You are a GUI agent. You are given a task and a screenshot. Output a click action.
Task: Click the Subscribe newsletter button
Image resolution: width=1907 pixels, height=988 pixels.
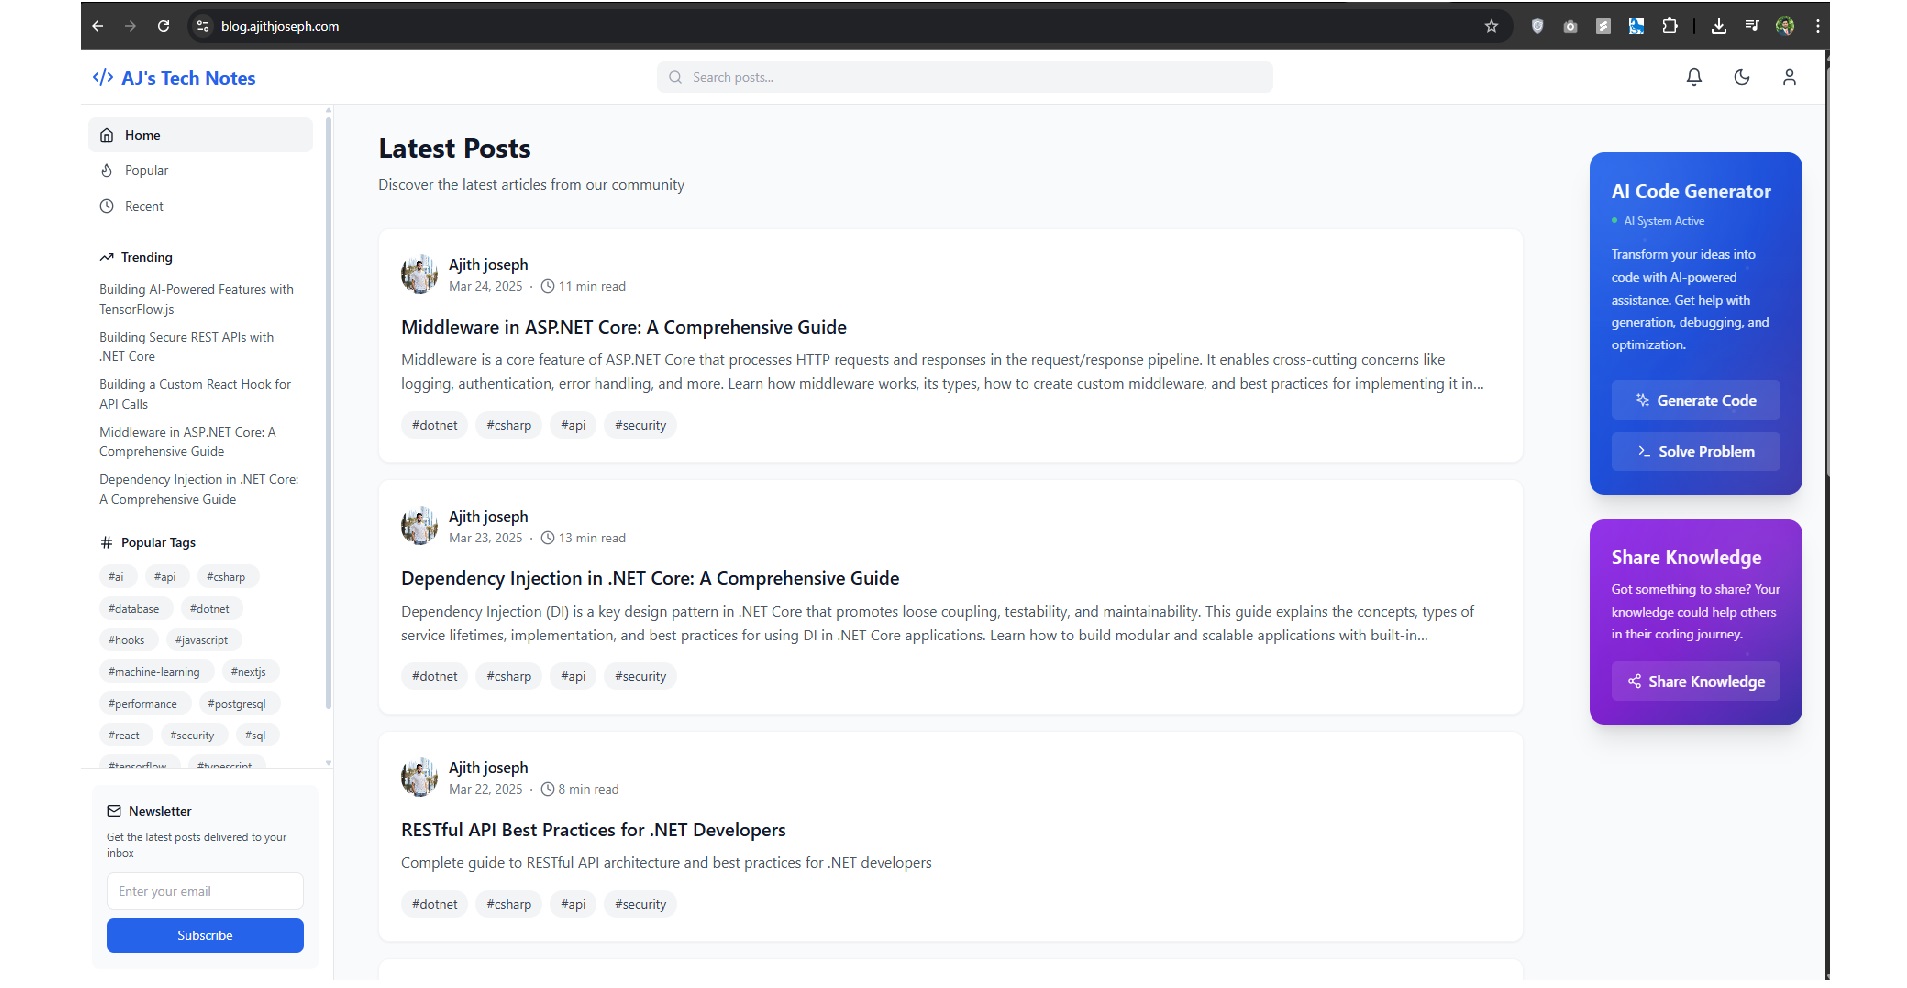205,935
